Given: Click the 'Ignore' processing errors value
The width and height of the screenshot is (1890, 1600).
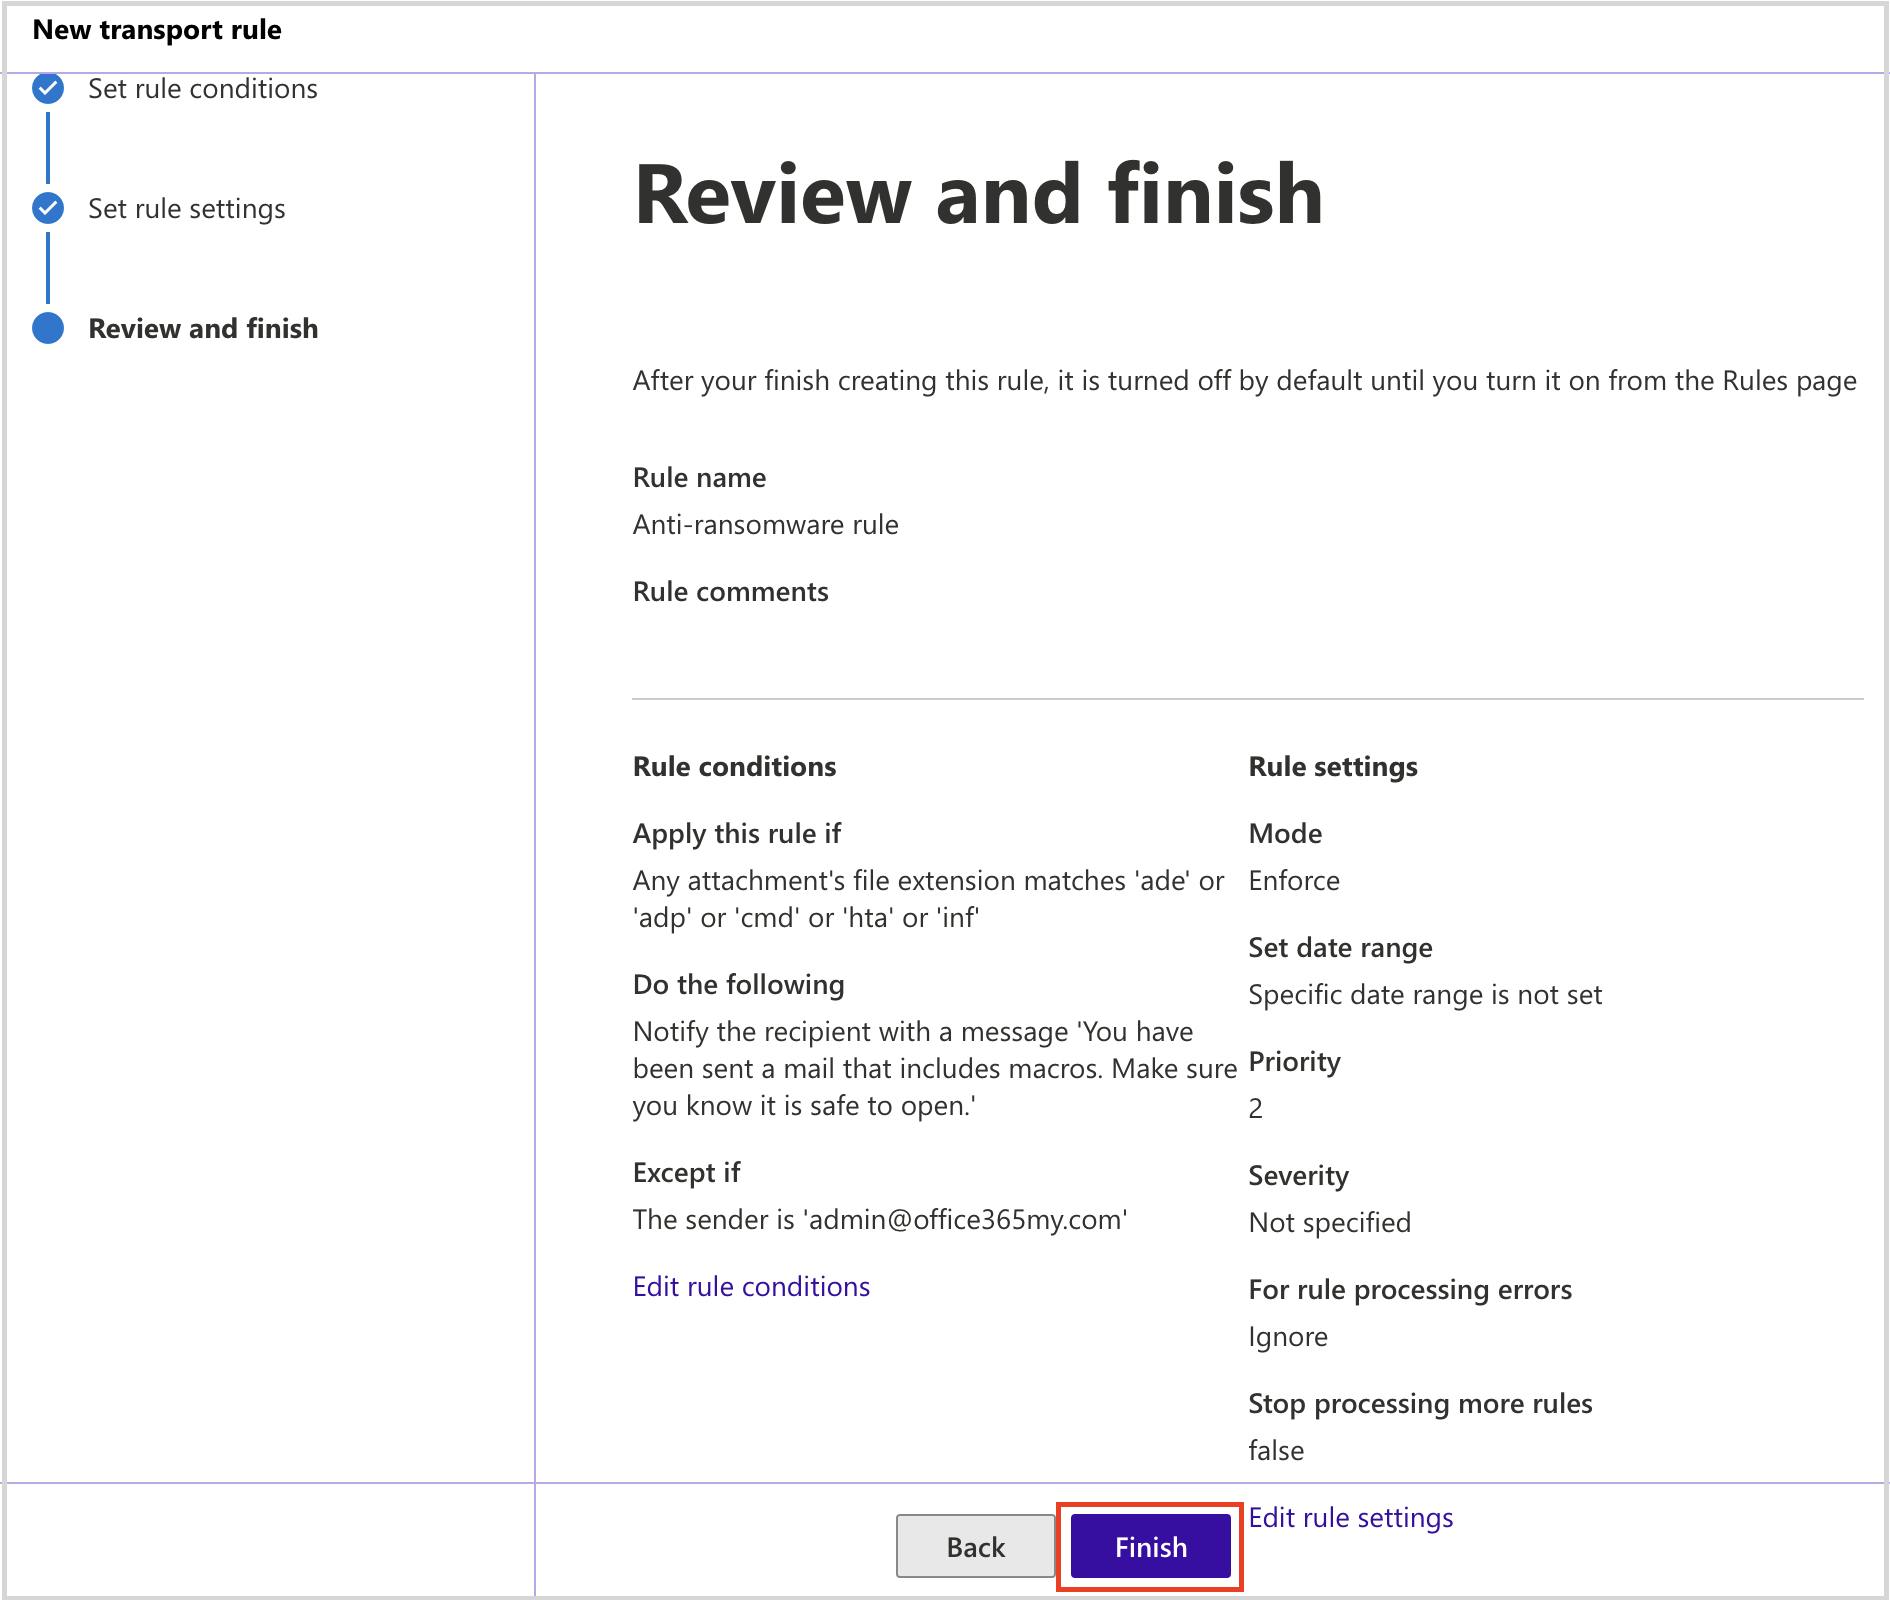Looking at the screenshot, I should coord(1287,1337).
